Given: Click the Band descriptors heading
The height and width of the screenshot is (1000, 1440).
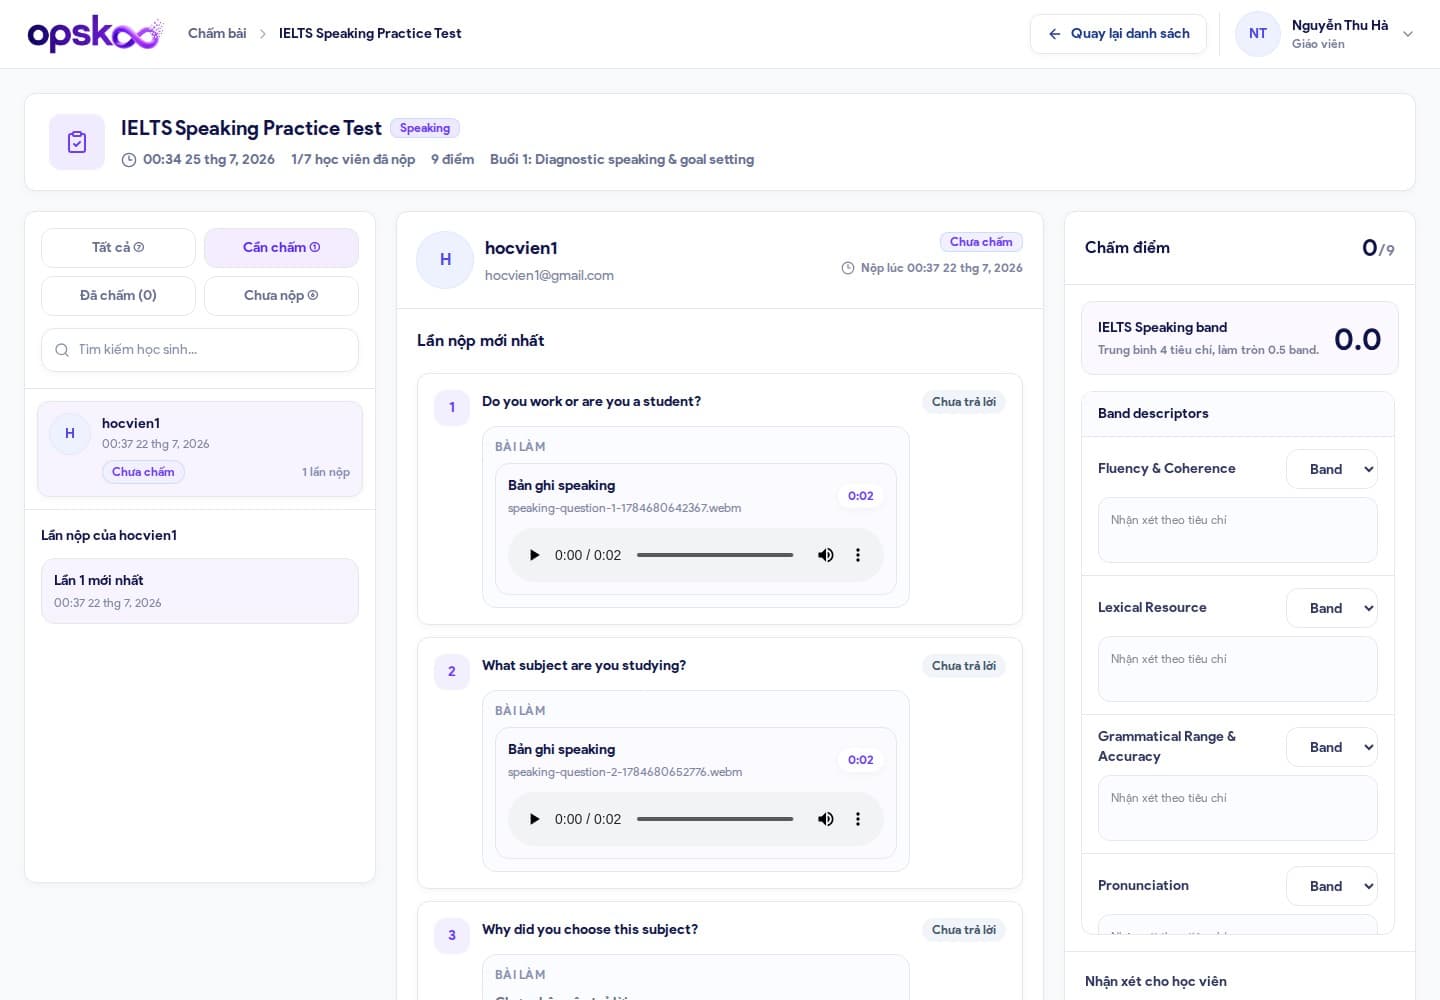Looking at the screenshot, I should (1153, 413).
